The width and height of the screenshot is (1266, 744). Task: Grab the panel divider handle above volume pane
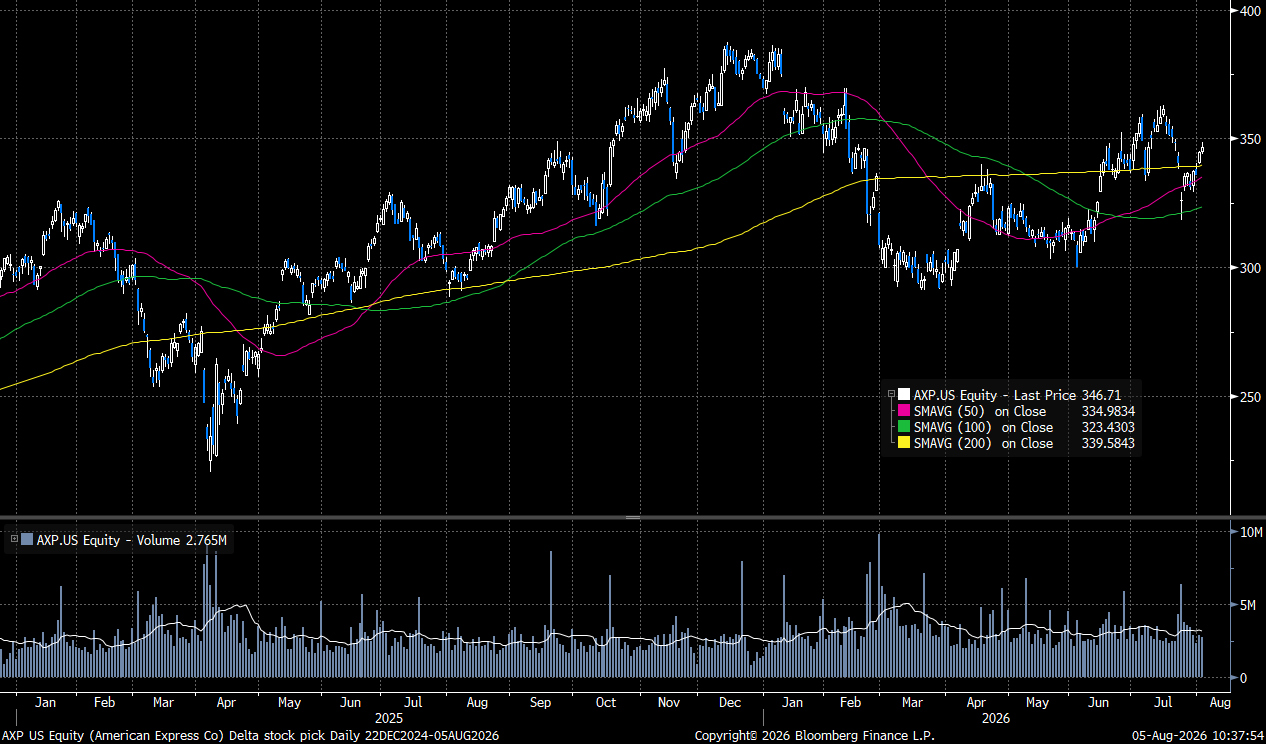(x=632, y=517)
